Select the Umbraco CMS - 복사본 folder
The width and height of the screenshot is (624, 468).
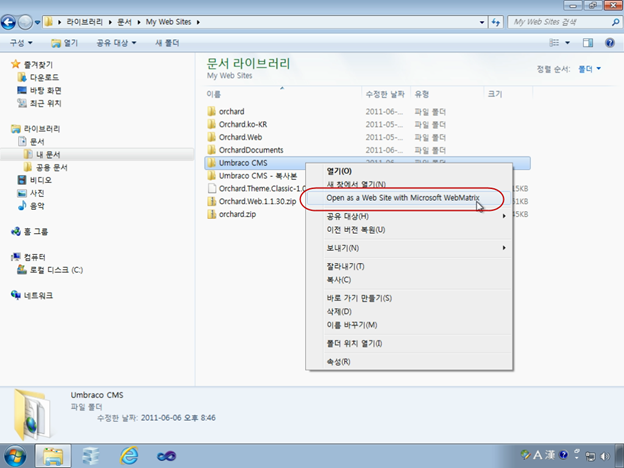257,176
